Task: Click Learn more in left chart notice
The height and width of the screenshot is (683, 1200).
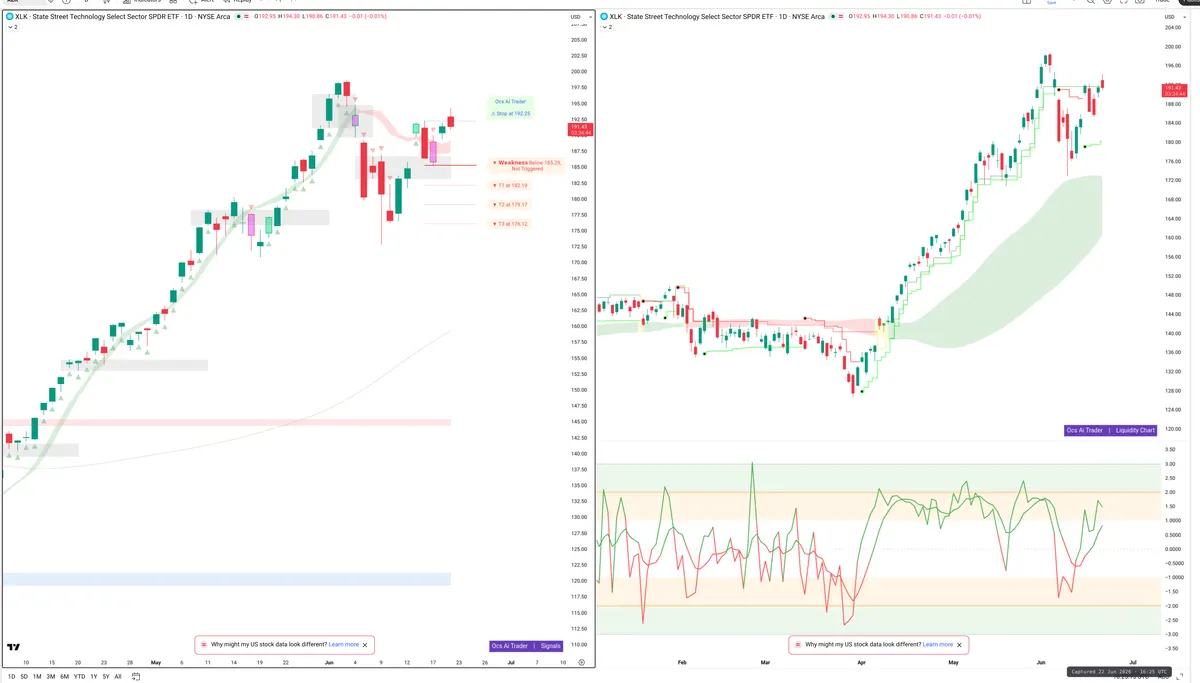Action: tap(343, 645)
